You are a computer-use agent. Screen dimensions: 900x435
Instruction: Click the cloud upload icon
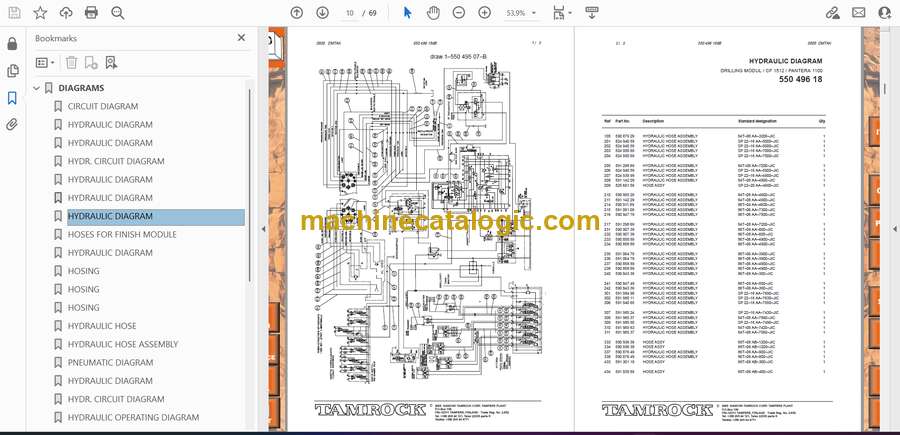(x=66, y=13)
